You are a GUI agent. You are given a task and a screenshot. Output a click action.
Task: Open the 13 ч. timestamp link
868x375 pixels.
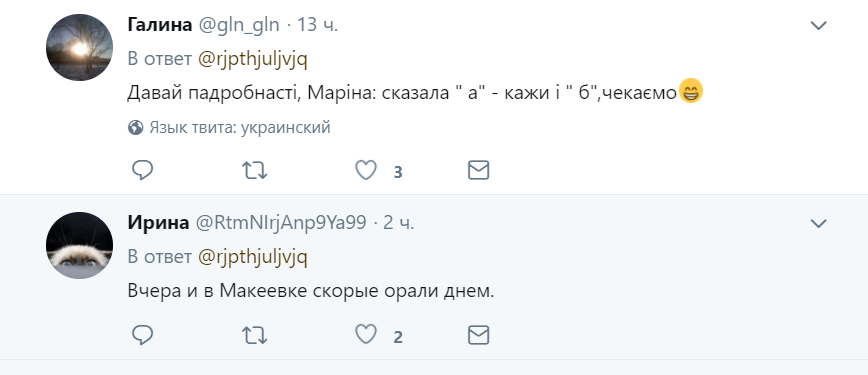318,25
